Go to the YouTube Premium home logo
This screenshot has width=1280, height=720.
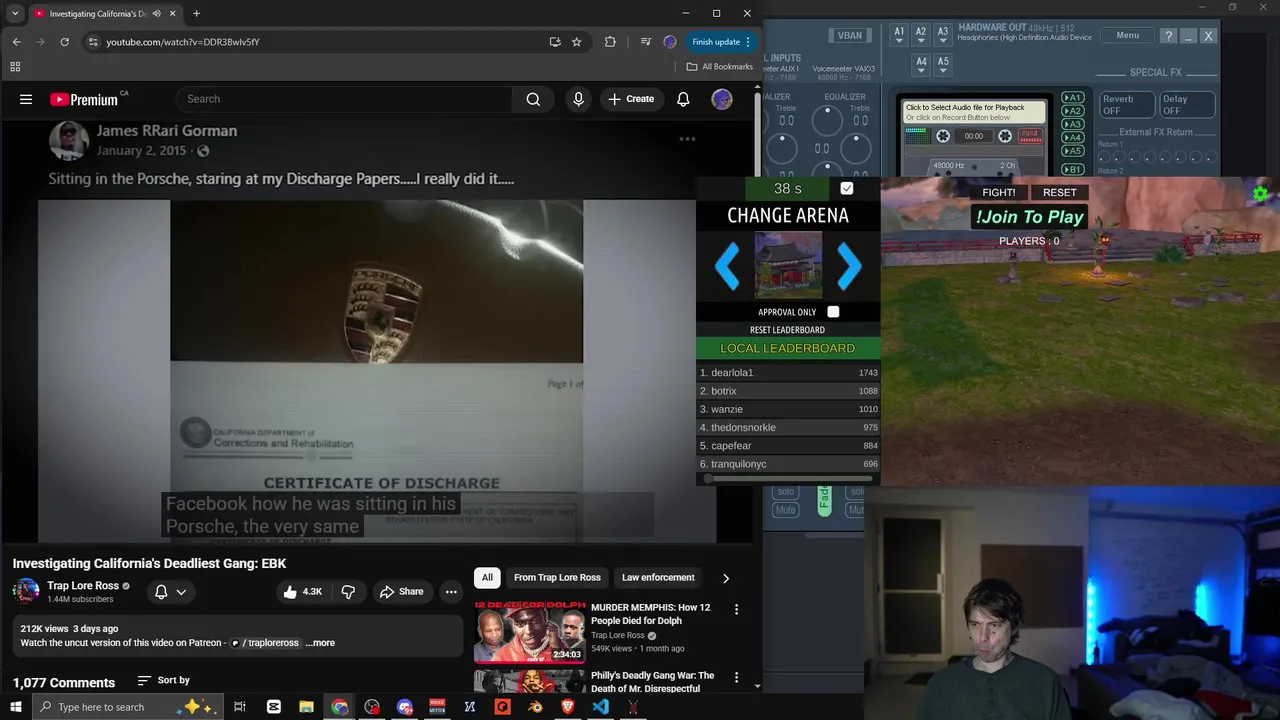85,99
